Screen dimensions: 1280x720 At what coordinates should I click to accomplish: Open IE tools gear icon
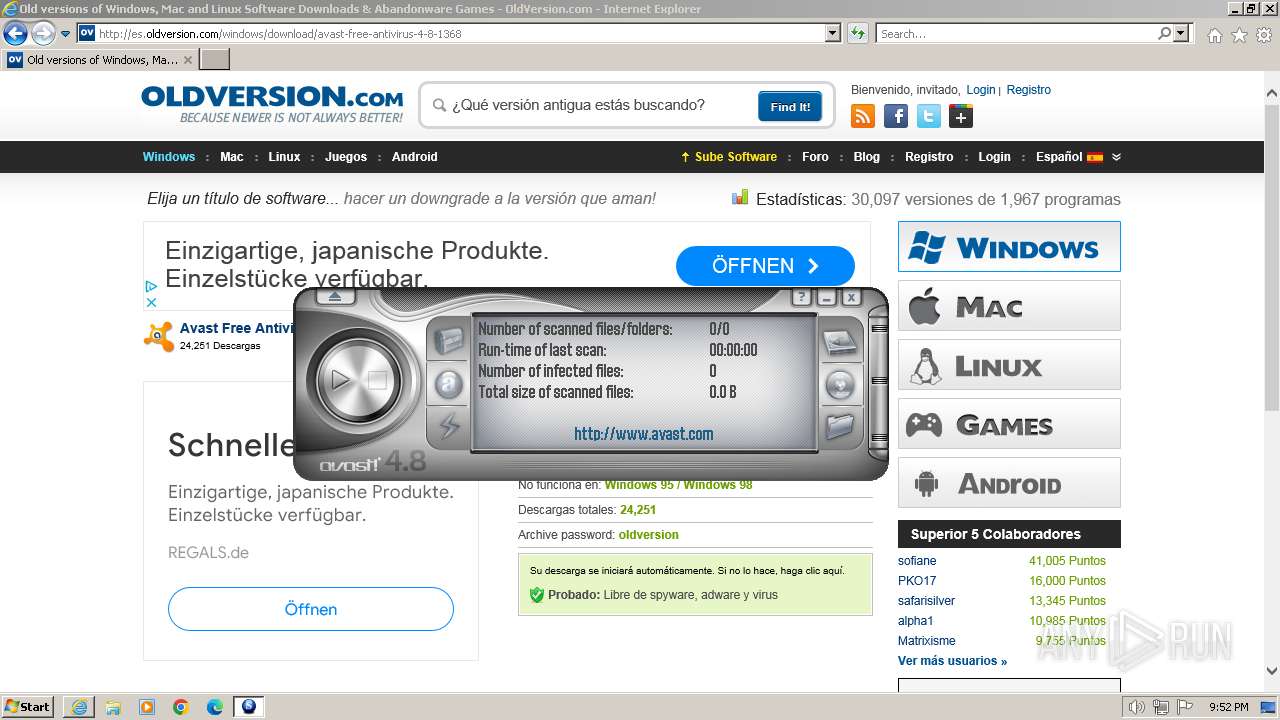click(1264, 35)
